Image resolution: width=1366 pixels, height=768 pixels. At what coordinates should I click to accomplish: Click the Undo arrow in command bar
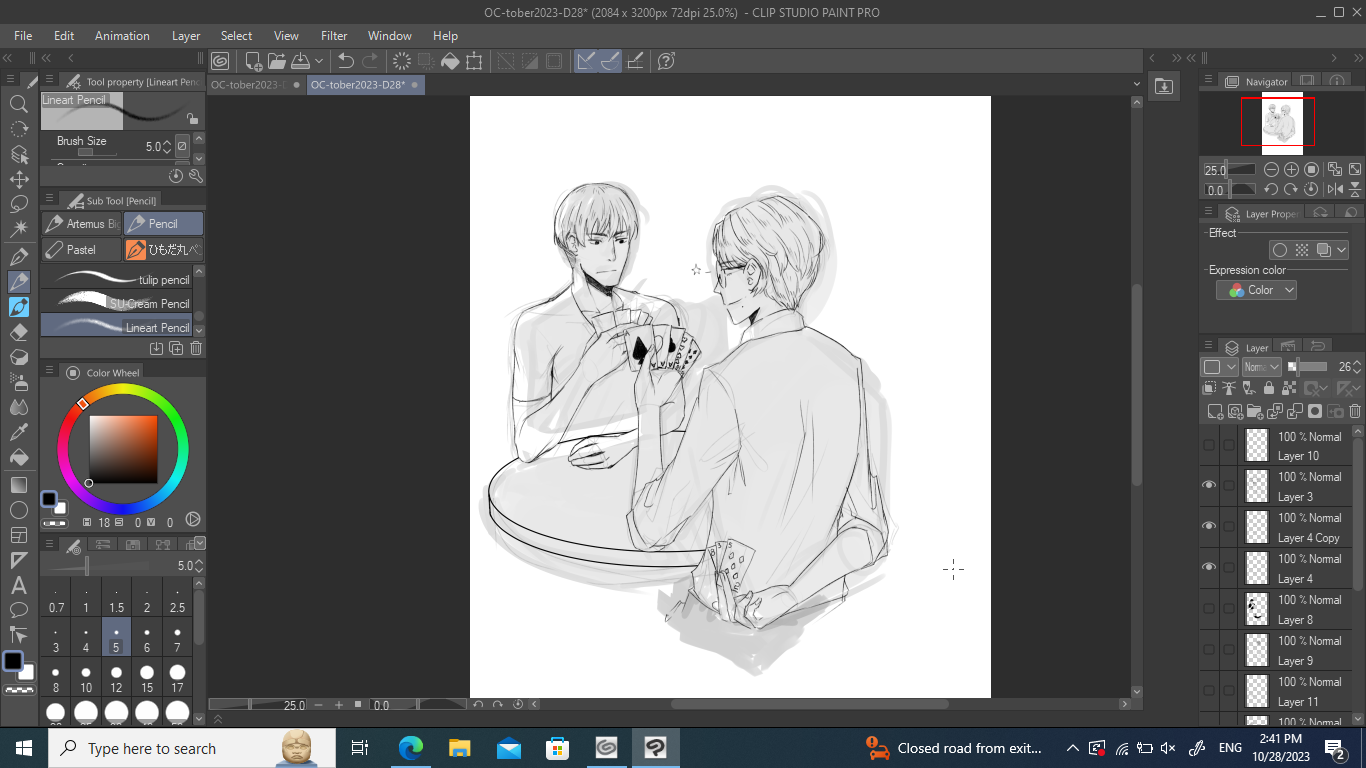346,61
